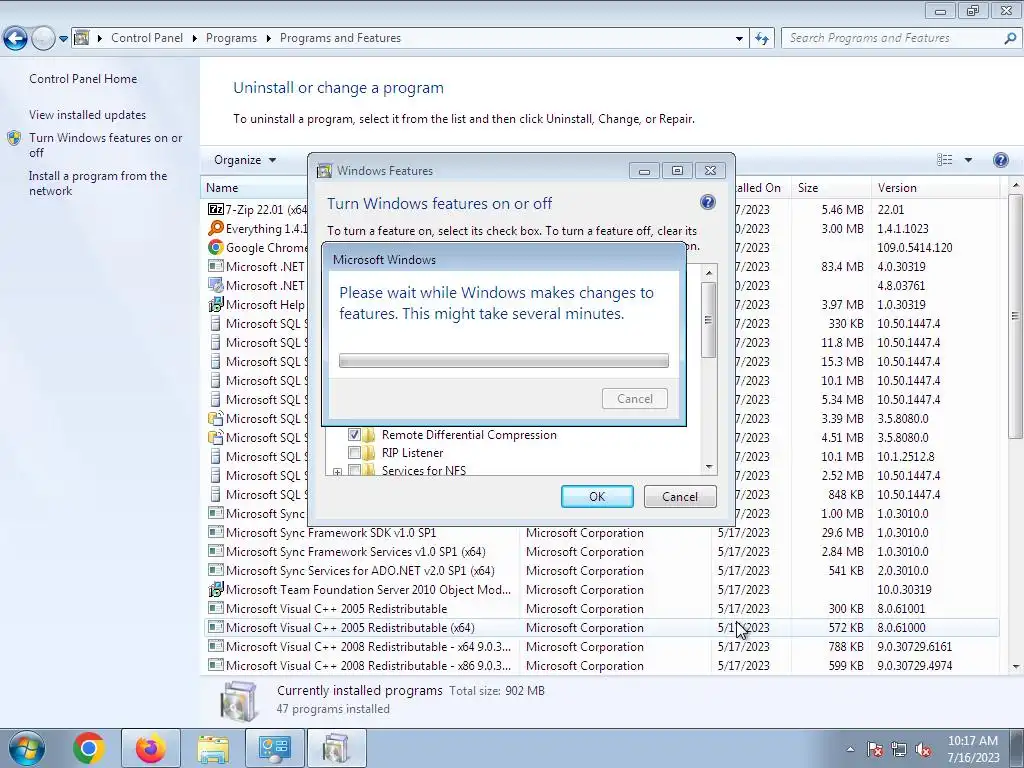Click Turn Windows features on or off link
This screenshot has height=768, width=1024.
[x=105, y=145]
